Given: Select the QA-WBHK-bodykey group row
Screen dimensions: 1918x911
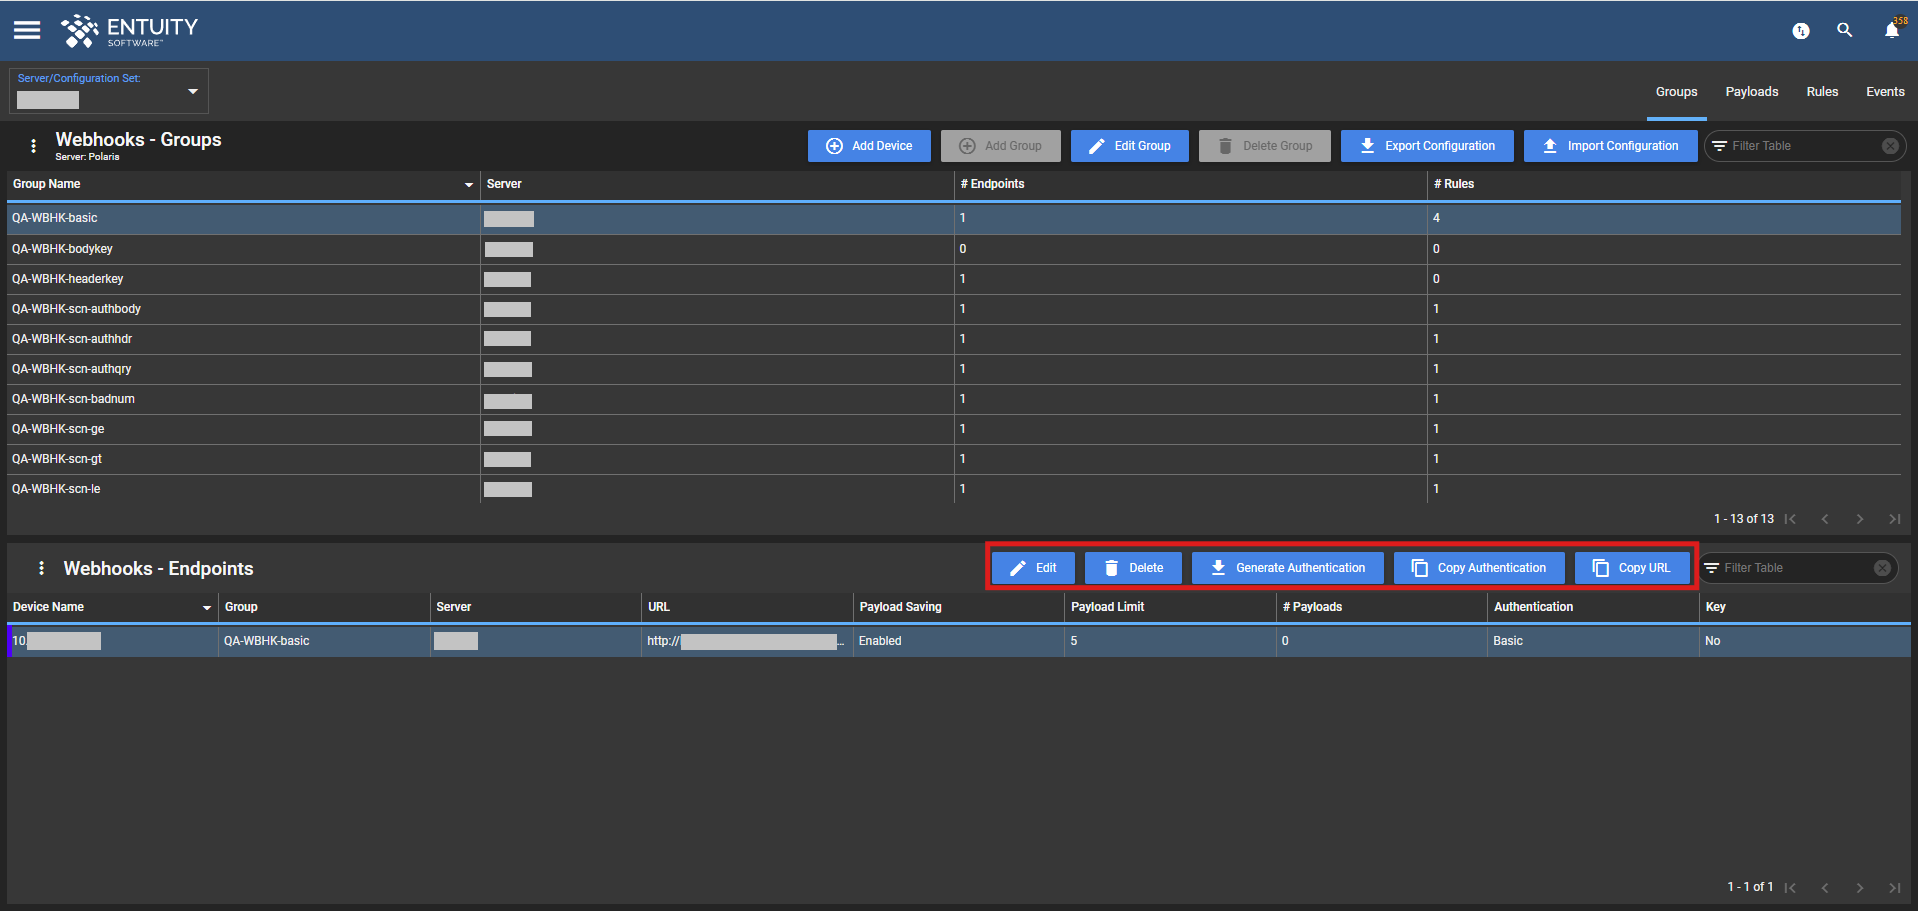Looking at the screenshot, I should pyautogui.click(x=954, y=249).
